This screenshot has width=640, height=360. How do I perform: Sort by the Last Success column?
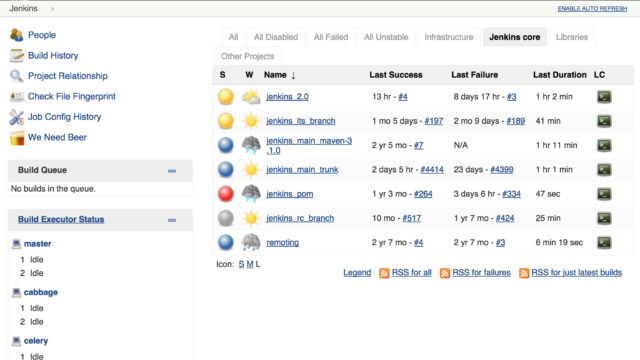click(x=396, y=75)
